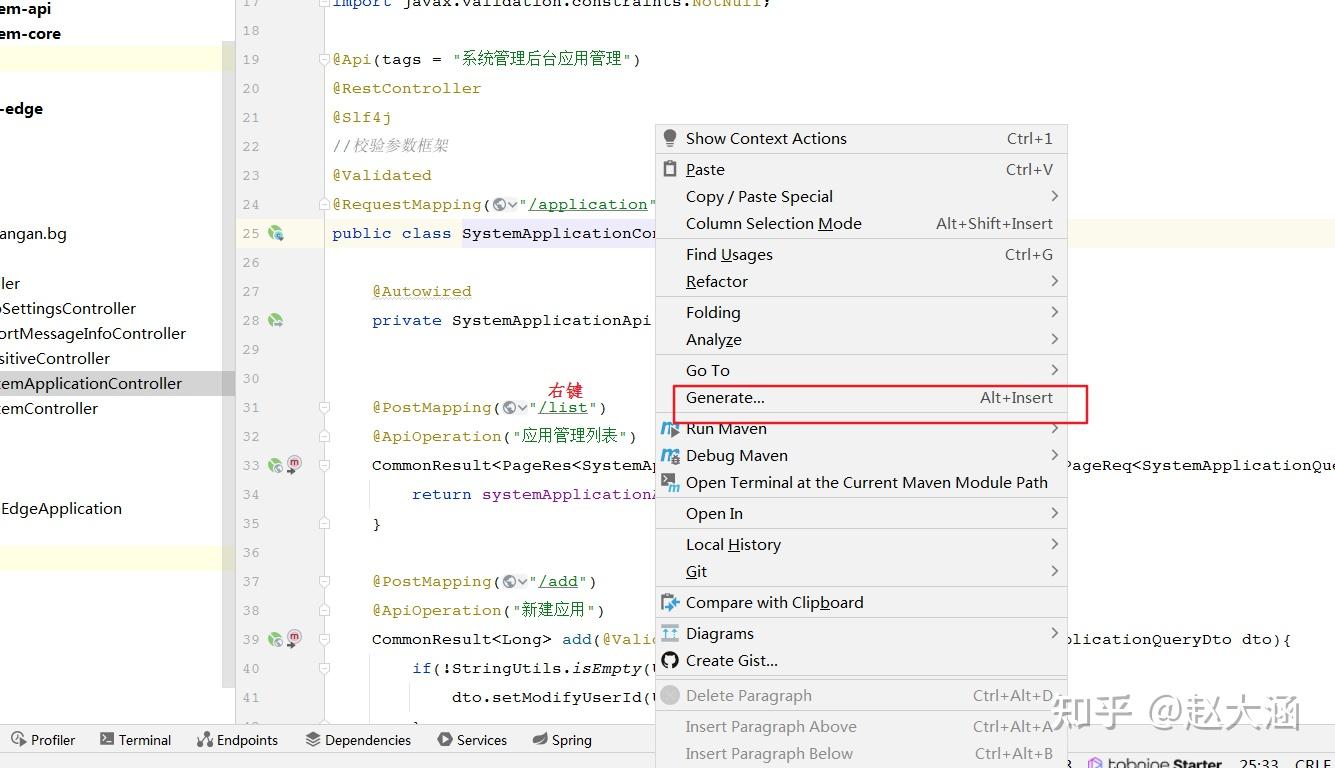The height and width of the screenshot is (768, 1335).
Task: Choose Generate... from context menu
Action: [861, 398]
